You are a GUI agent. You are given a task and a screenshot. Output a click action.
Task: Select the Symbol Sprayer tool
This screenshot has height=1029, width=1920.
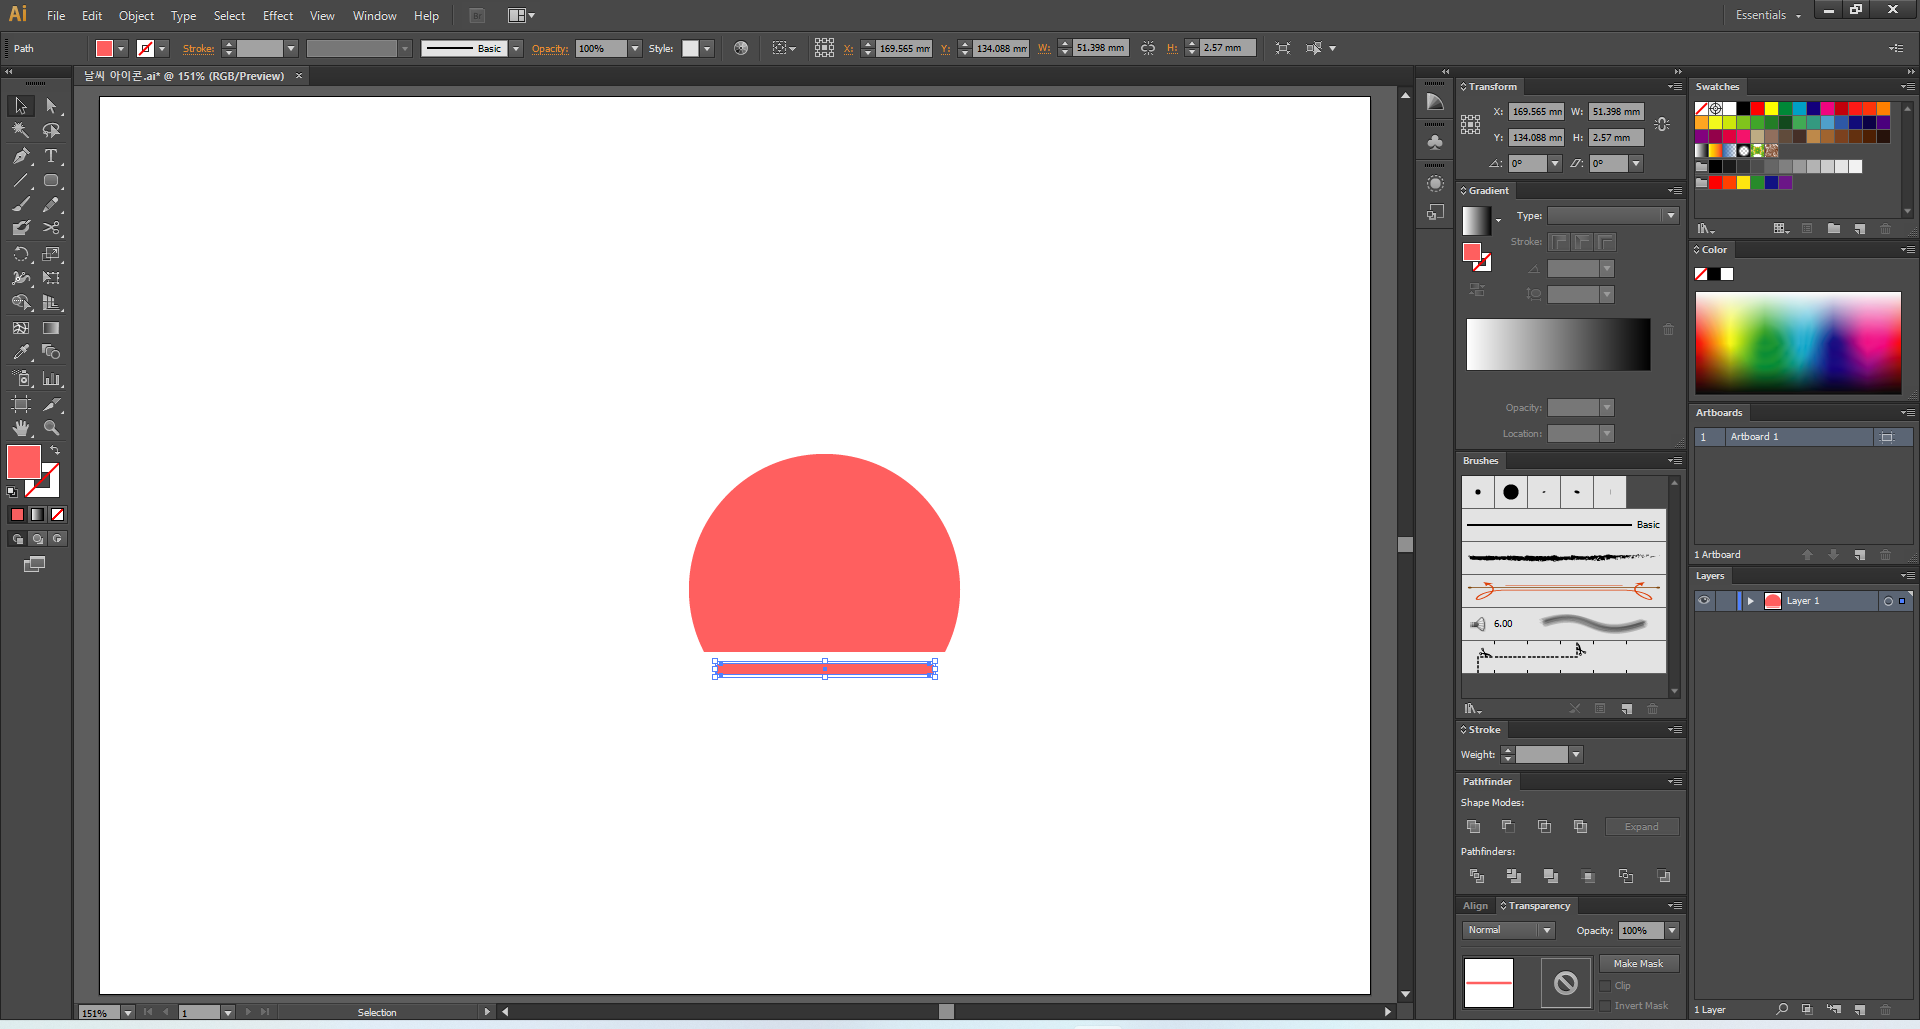pyautogui.click(x=21, y=379)
